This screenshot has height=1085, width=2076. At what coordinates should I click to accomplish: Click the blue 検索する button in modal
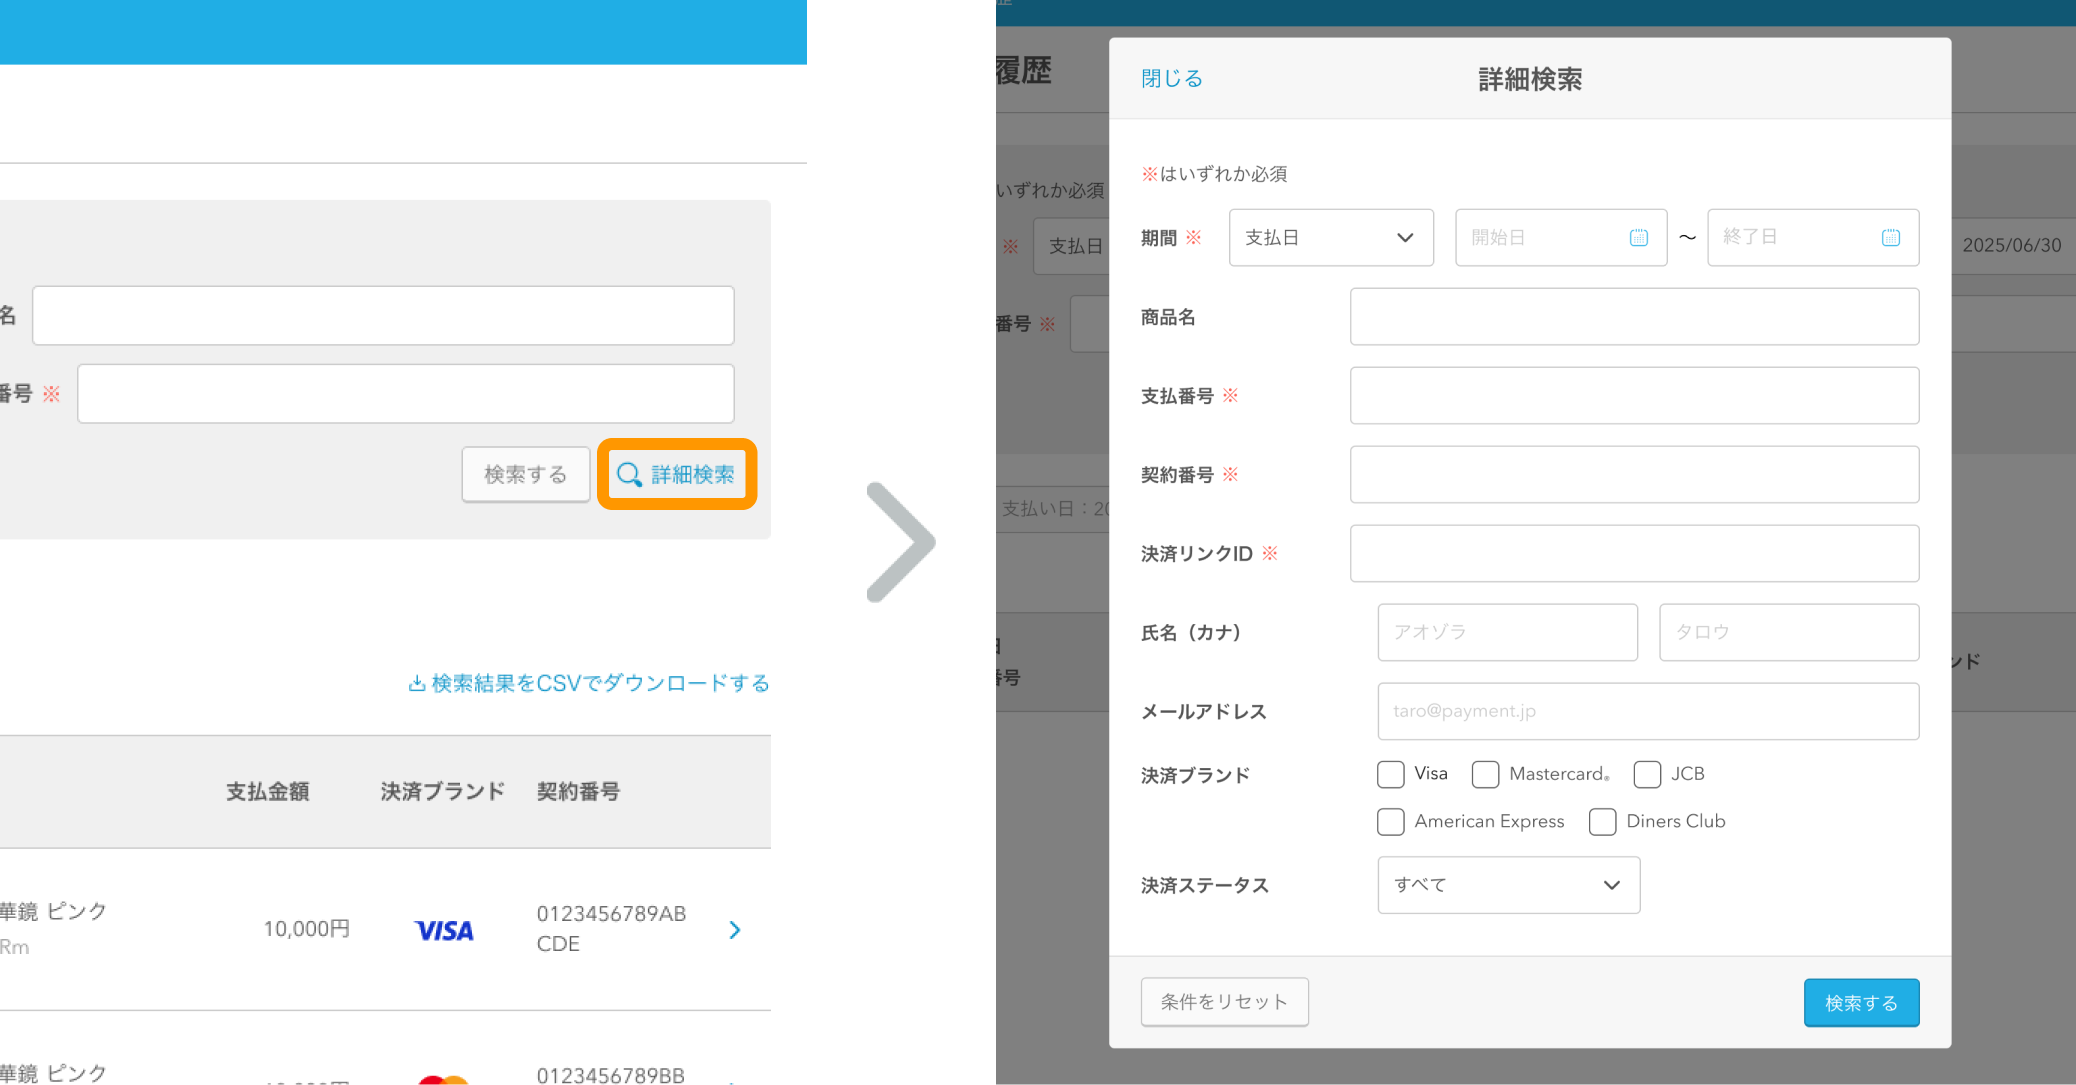coord(1860,1002)
